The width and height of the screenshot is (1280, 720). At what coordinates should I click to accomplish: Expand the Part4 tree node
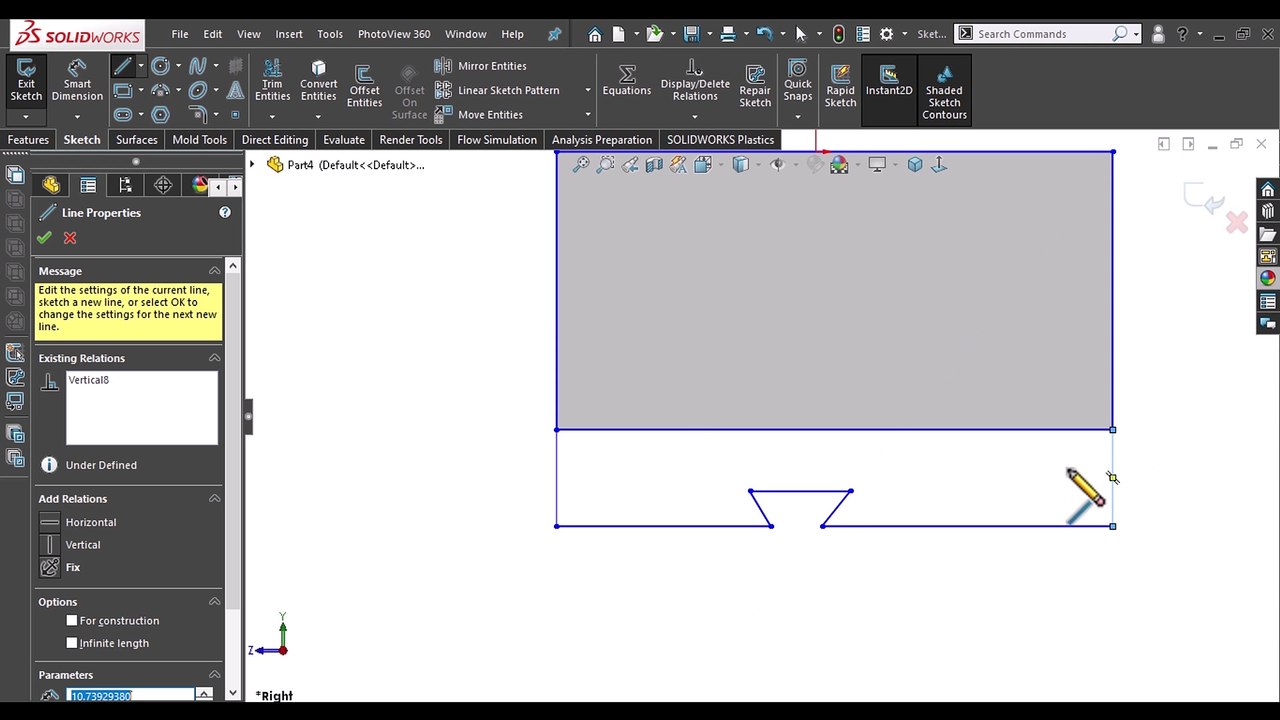tap(252, 164)
